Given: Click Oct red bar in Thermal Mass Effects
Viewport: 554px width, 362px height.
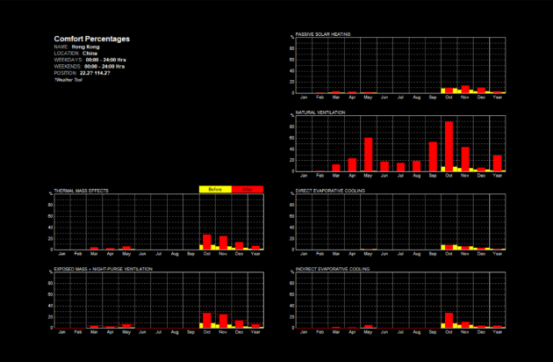Looking at the screenshot, I should tap(207, 242).
